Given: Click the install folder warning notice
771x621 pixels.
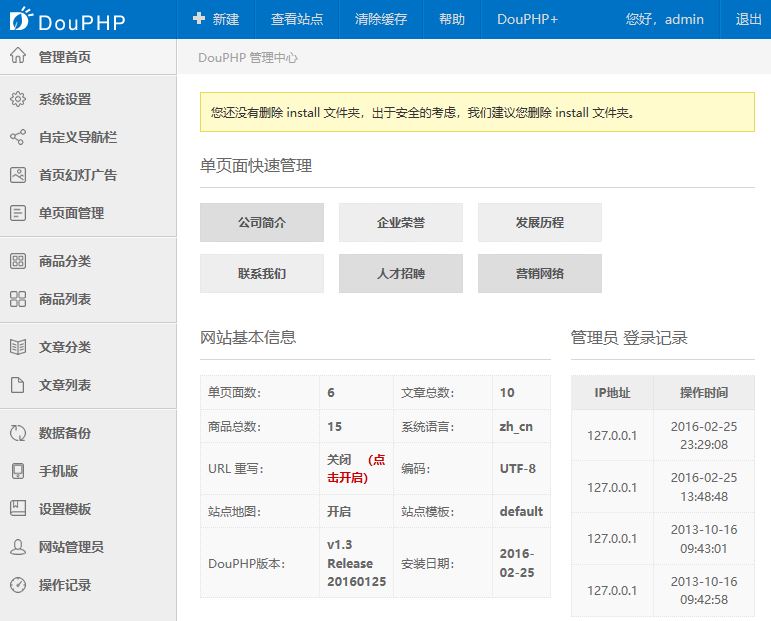Looking at the screenshot, I should click(x=477, y=112).
